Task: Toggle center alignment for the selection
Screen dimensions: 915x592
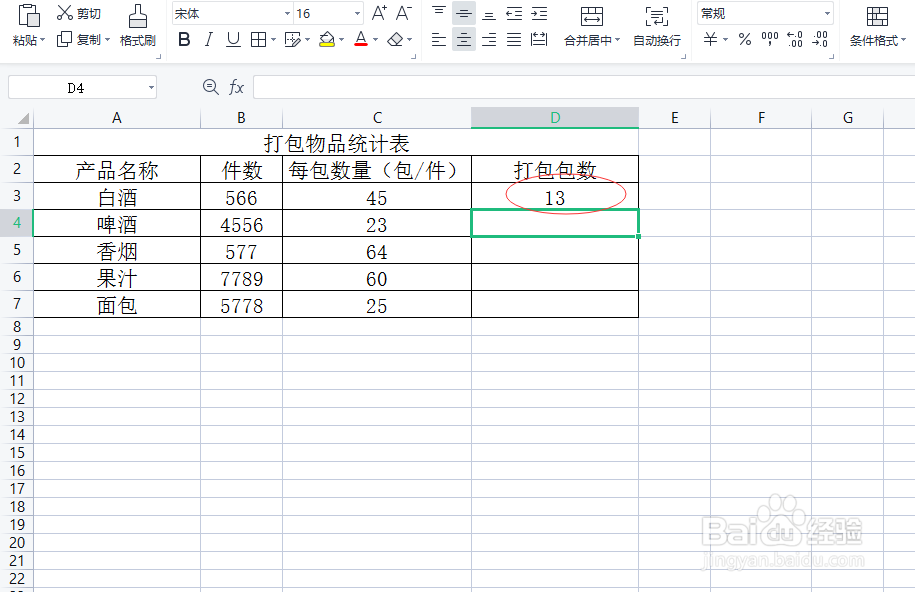Action: pos(462,40)
